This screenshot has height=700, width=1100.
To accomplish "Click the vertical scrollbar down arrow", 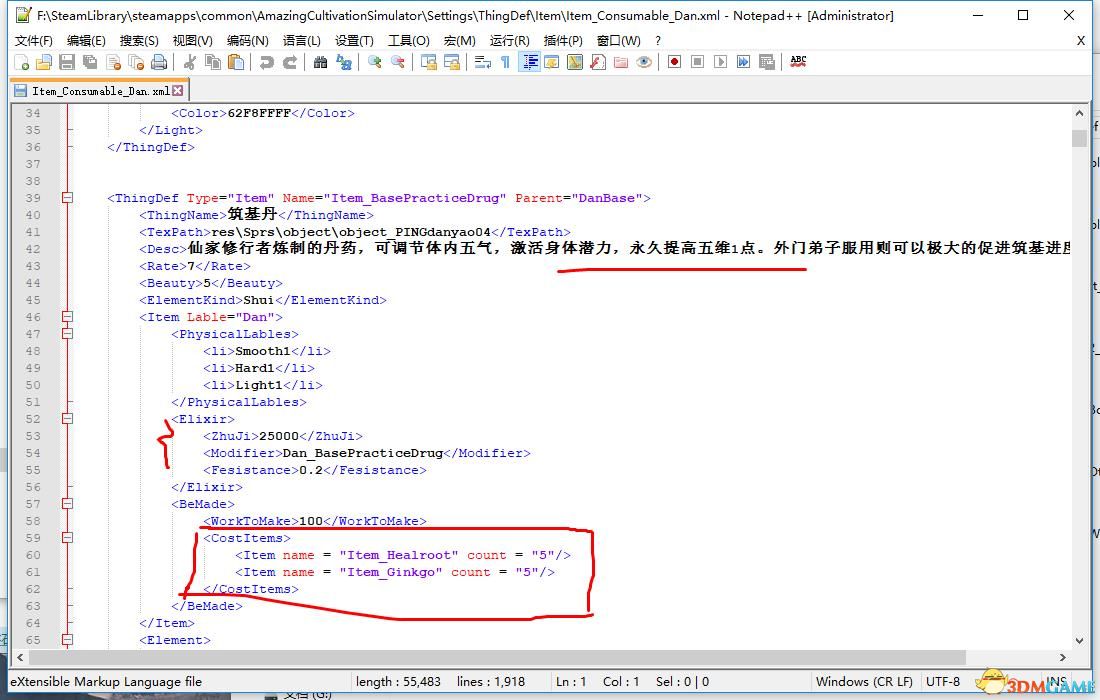I will click(x=1079, y=640).
